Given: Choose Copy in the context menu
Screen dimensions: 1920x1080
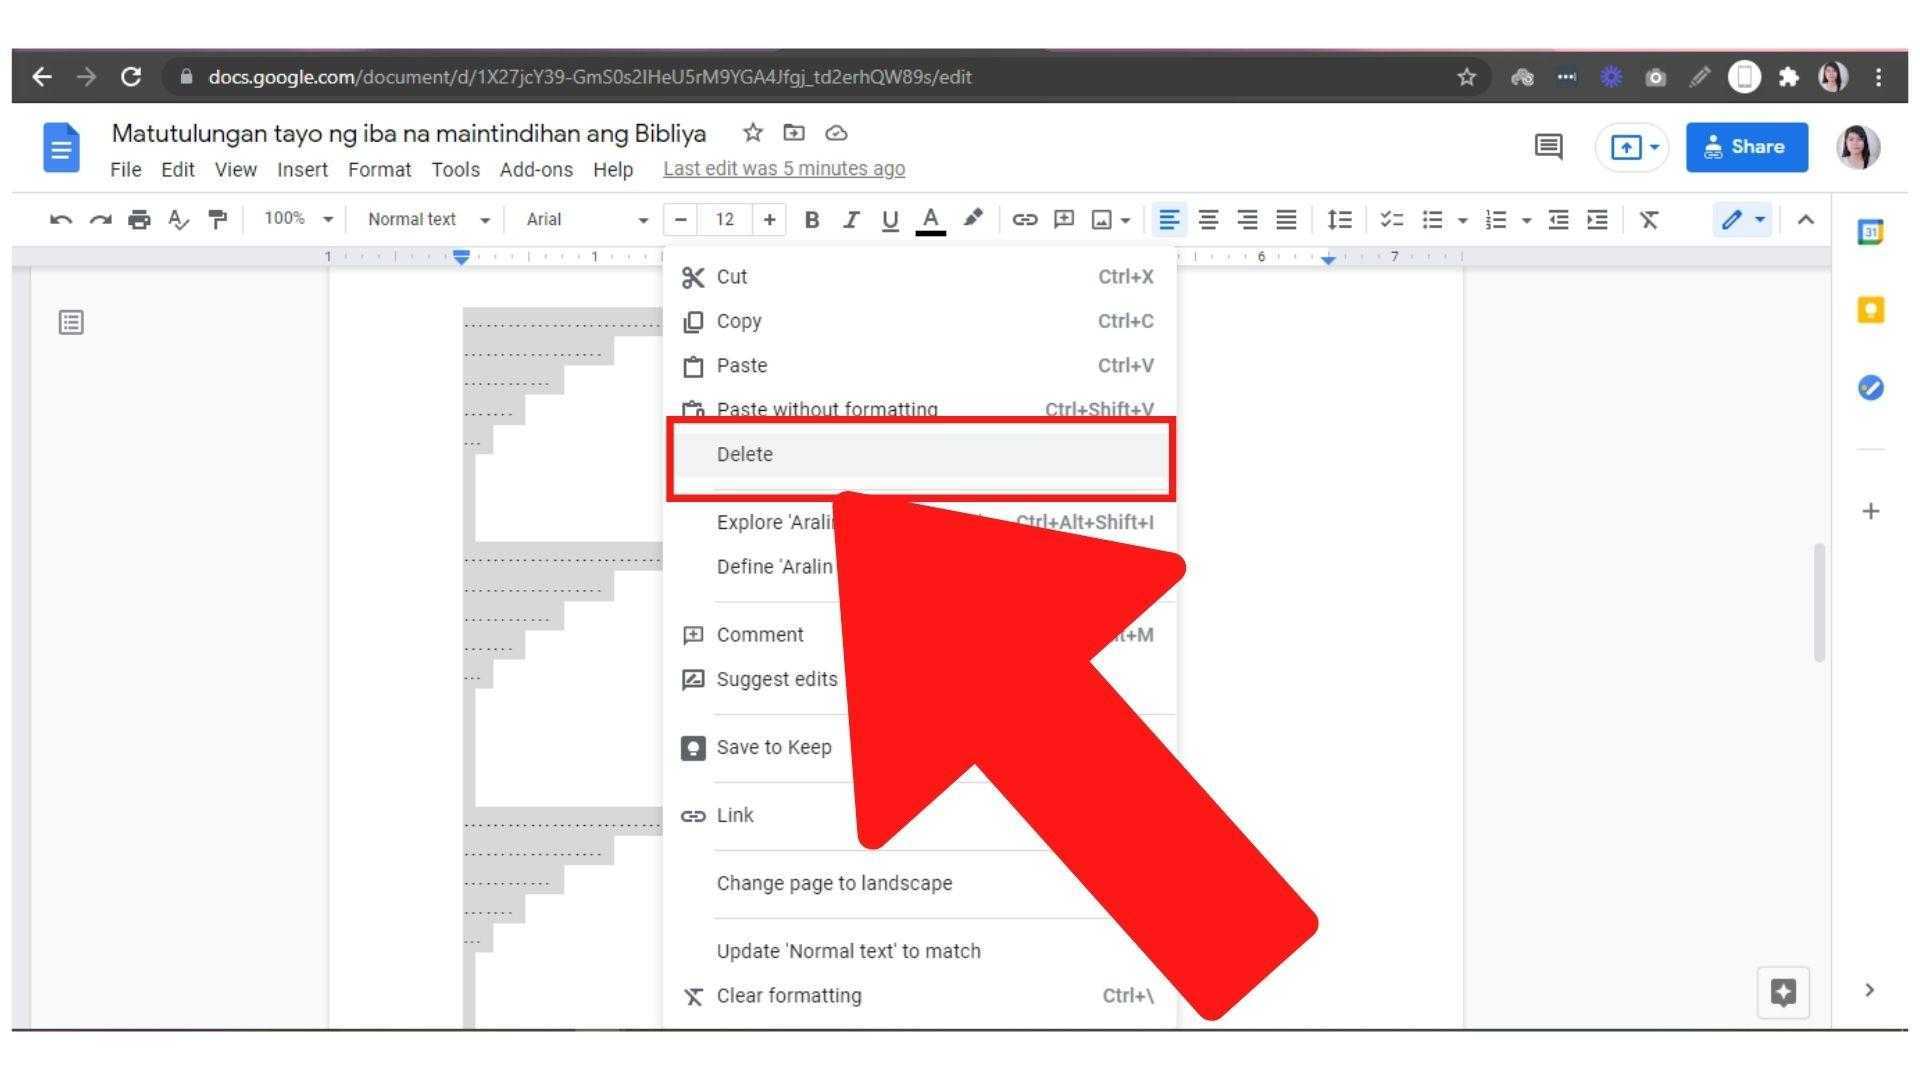Looking at the screenshot, I should 920,321.
